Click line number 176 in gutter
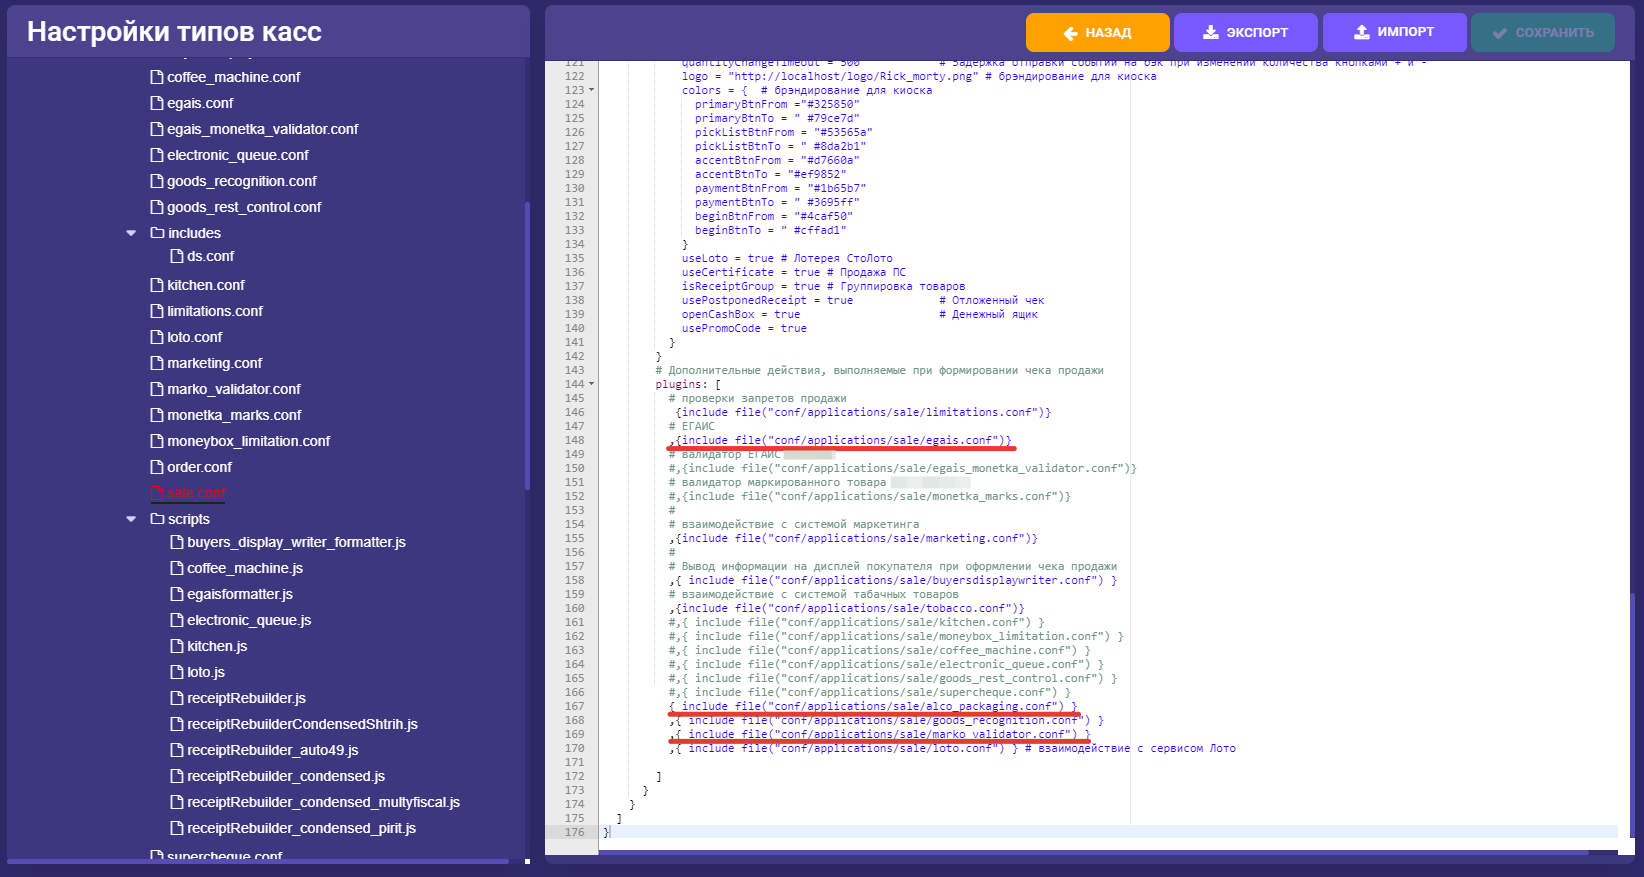1644x877 pixels. coord(574,832)
